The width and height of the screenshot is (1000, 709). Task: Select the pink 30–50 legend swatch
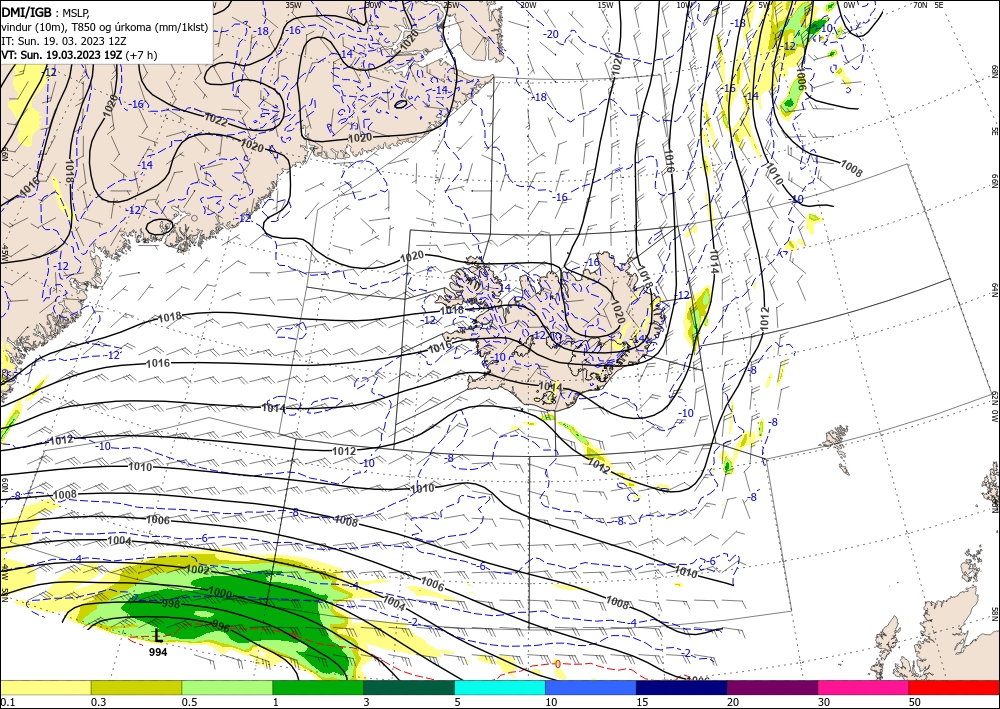[x=864, y=687]
